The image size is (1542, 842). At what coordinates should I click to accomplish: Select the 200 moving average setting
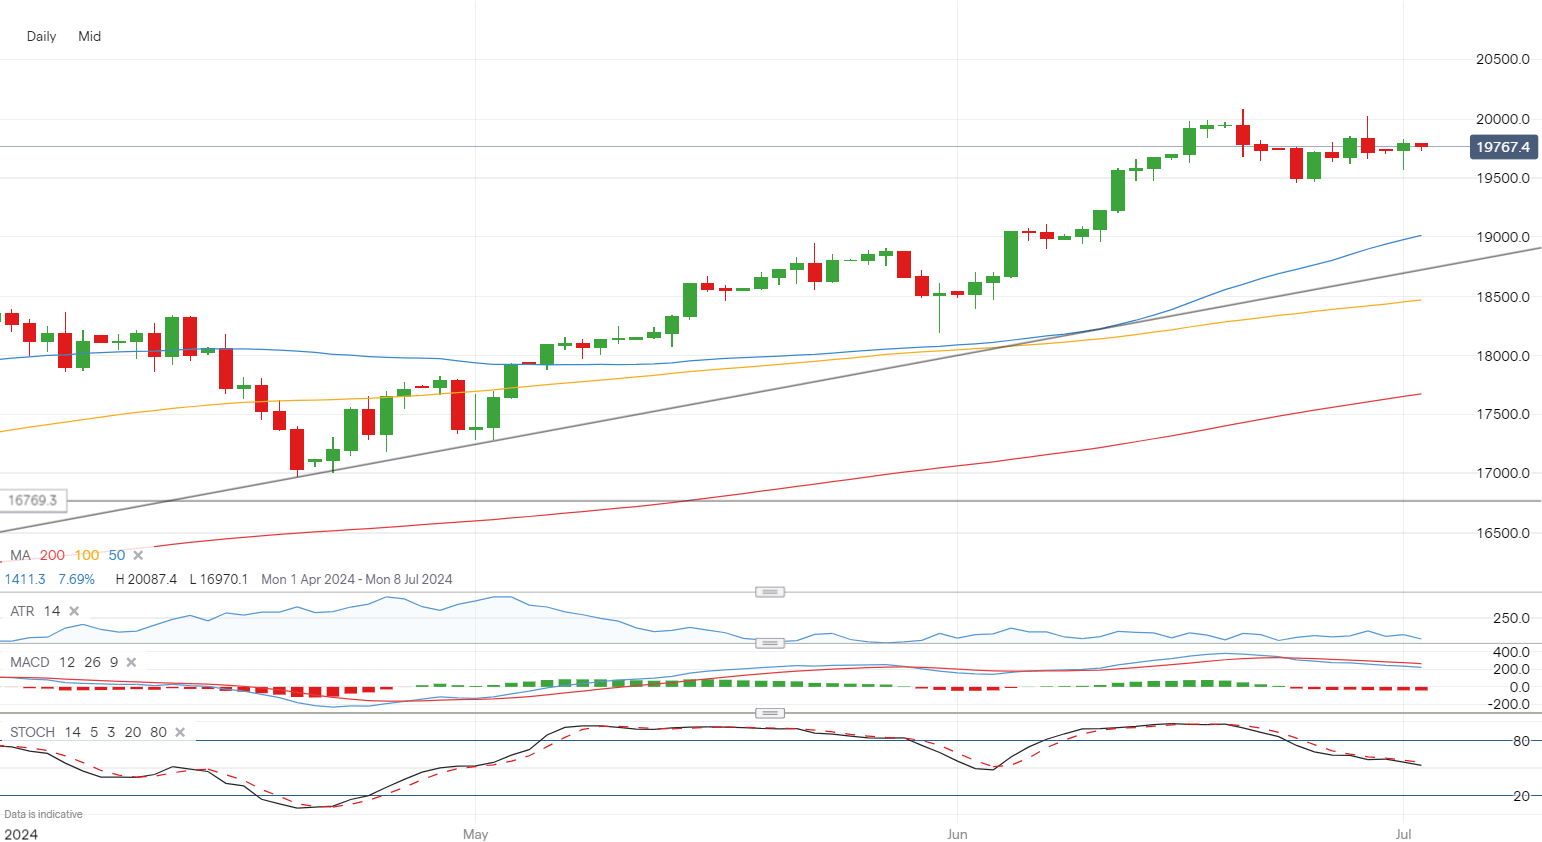coord(52,555)
